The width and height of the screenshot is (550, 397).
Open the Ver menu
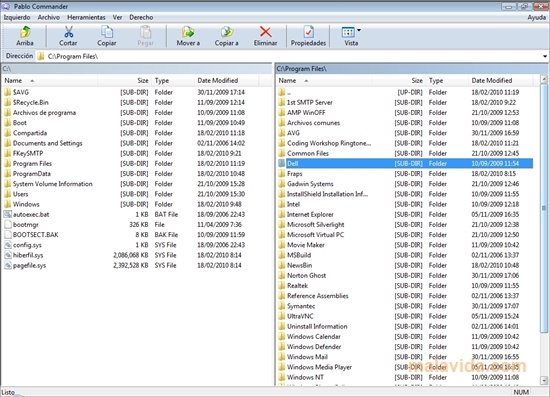118,17
